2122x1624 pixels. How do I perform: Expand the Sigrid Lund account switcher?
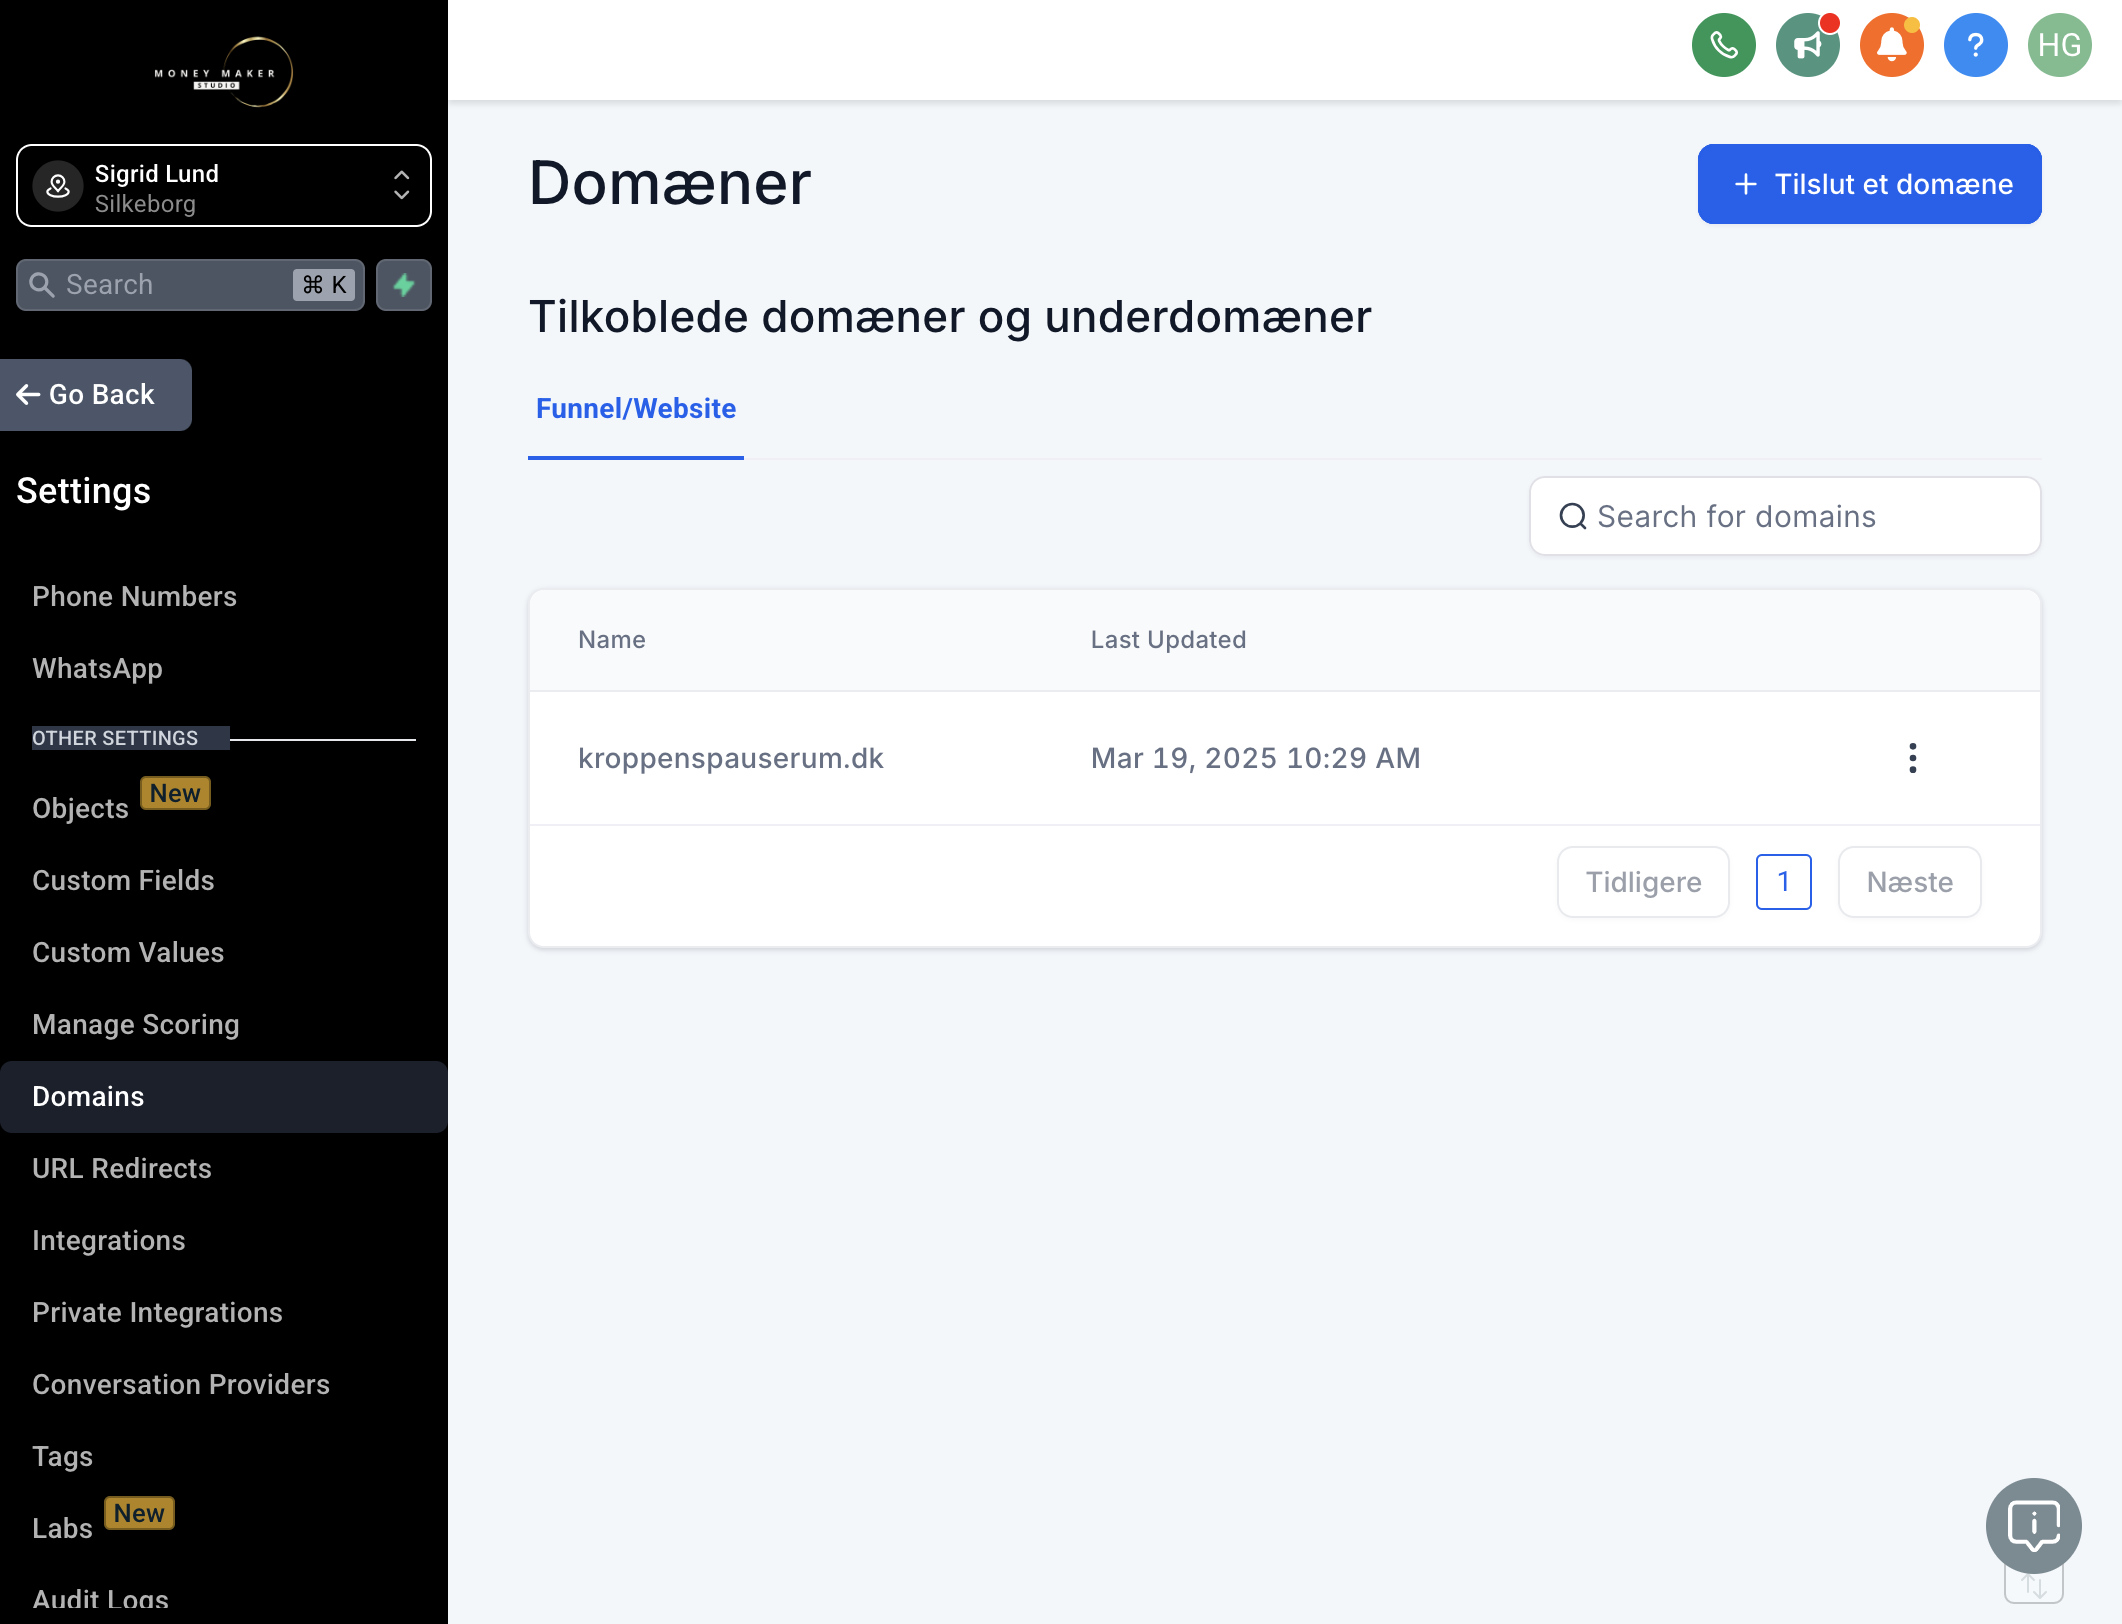pos(224,186)
